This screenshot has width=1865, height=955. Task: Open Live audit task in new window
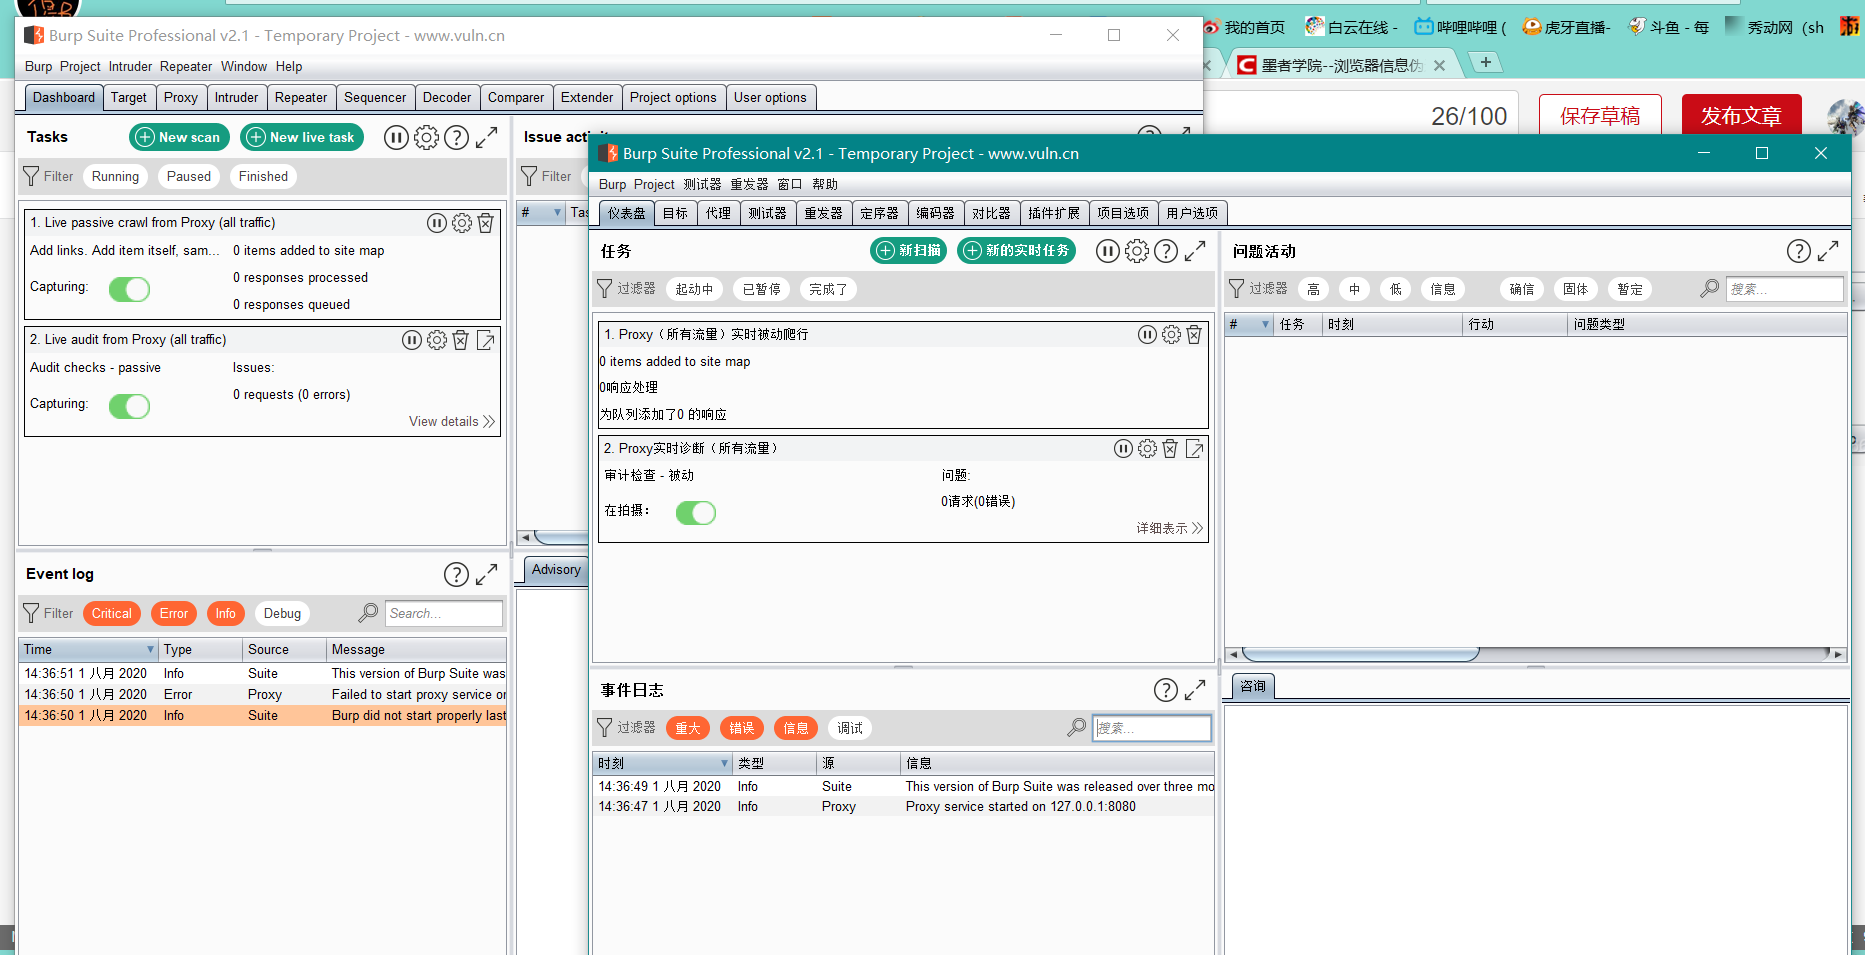click(x=486, y=340)
